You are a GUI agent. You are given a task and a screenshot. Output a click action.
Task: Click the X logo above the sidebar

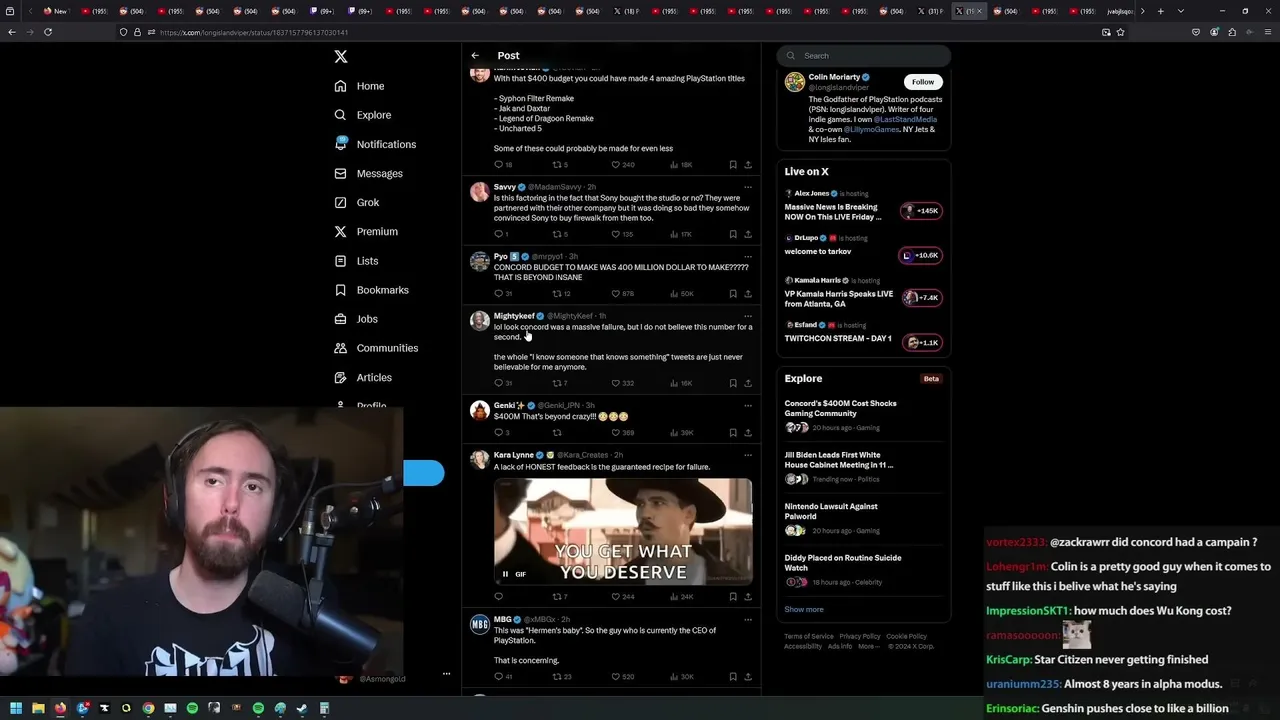341,57
